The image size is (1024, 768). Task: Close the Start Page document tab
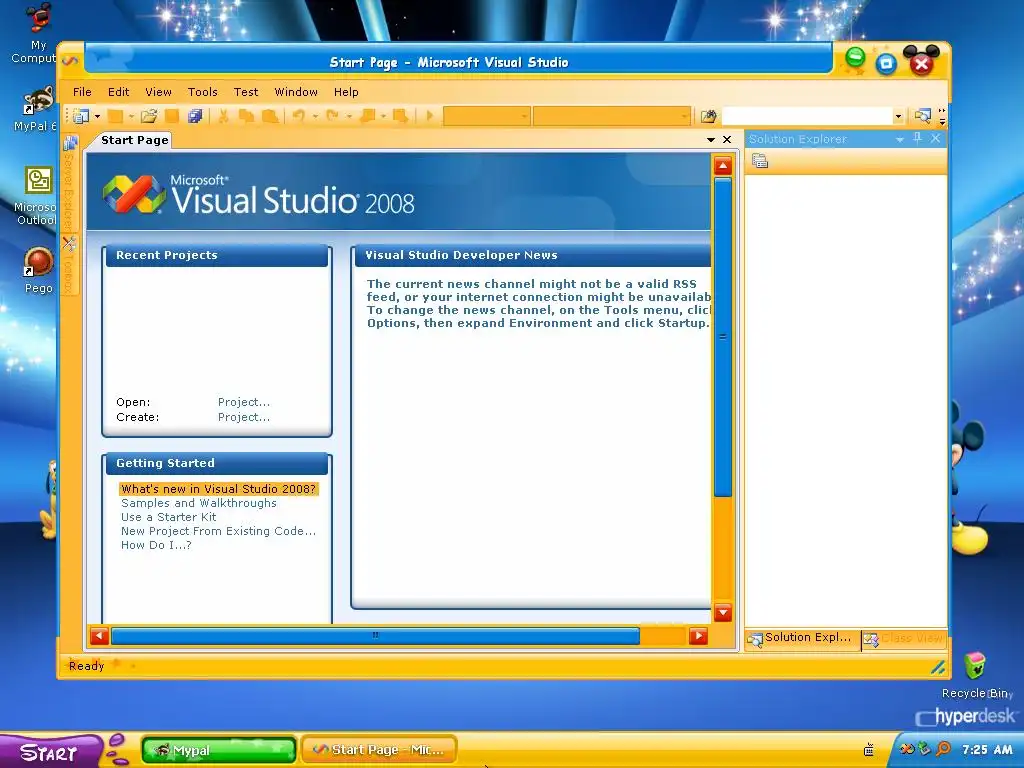[727, 140]
